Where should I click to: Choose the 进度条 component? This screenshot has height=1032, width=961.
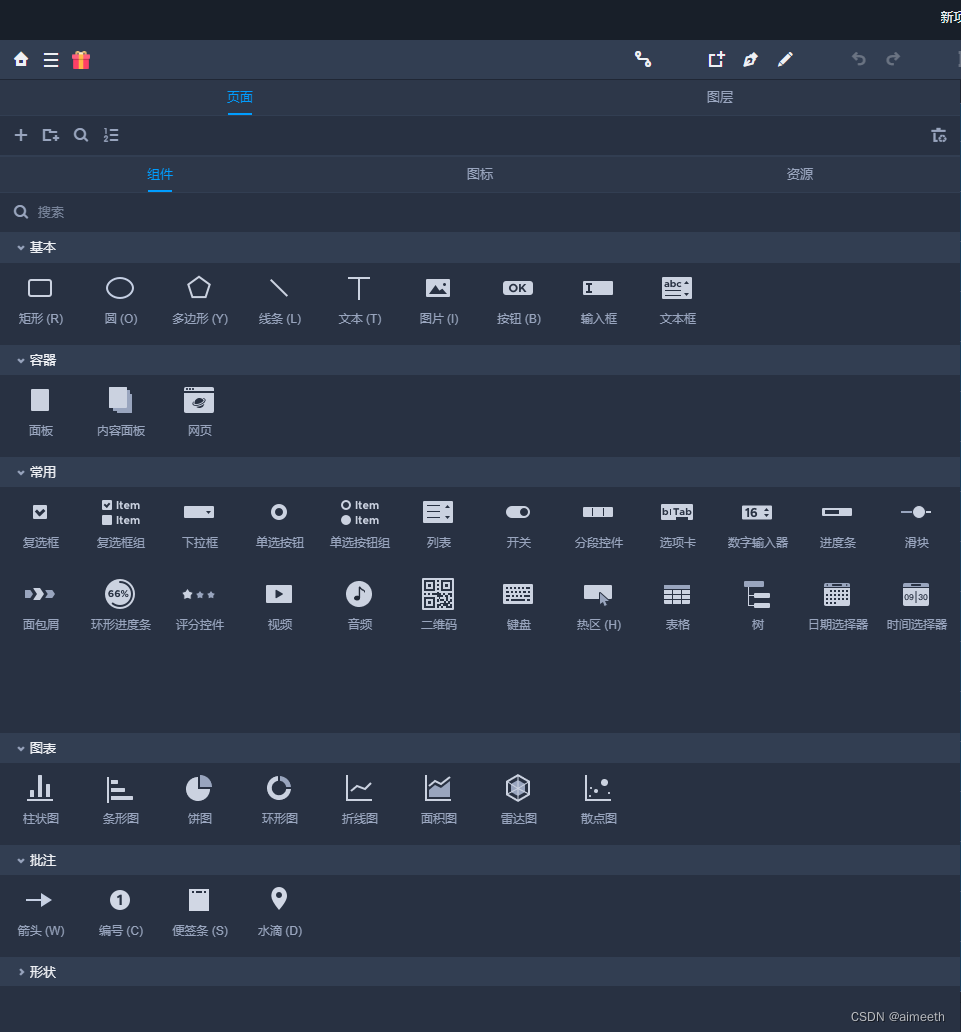pyautogui.click(x=837, y=525)
